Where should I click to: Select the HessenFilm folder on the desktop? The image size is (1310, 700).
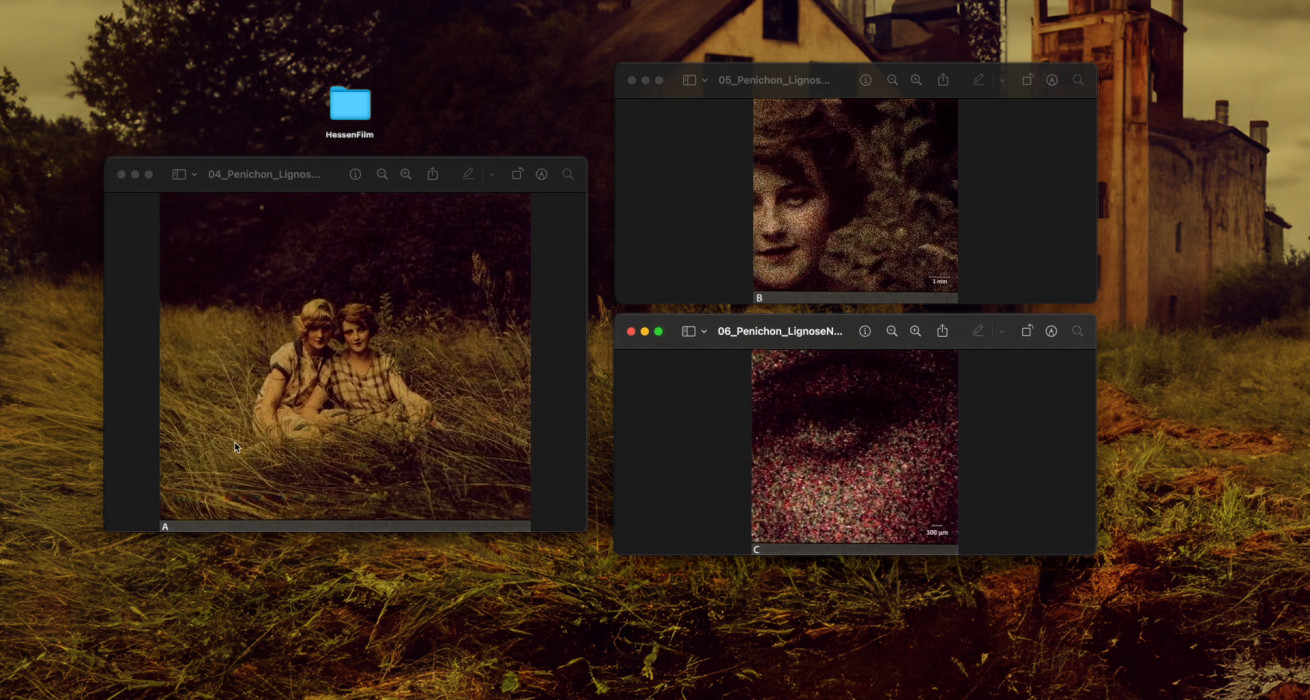point(349,104)
